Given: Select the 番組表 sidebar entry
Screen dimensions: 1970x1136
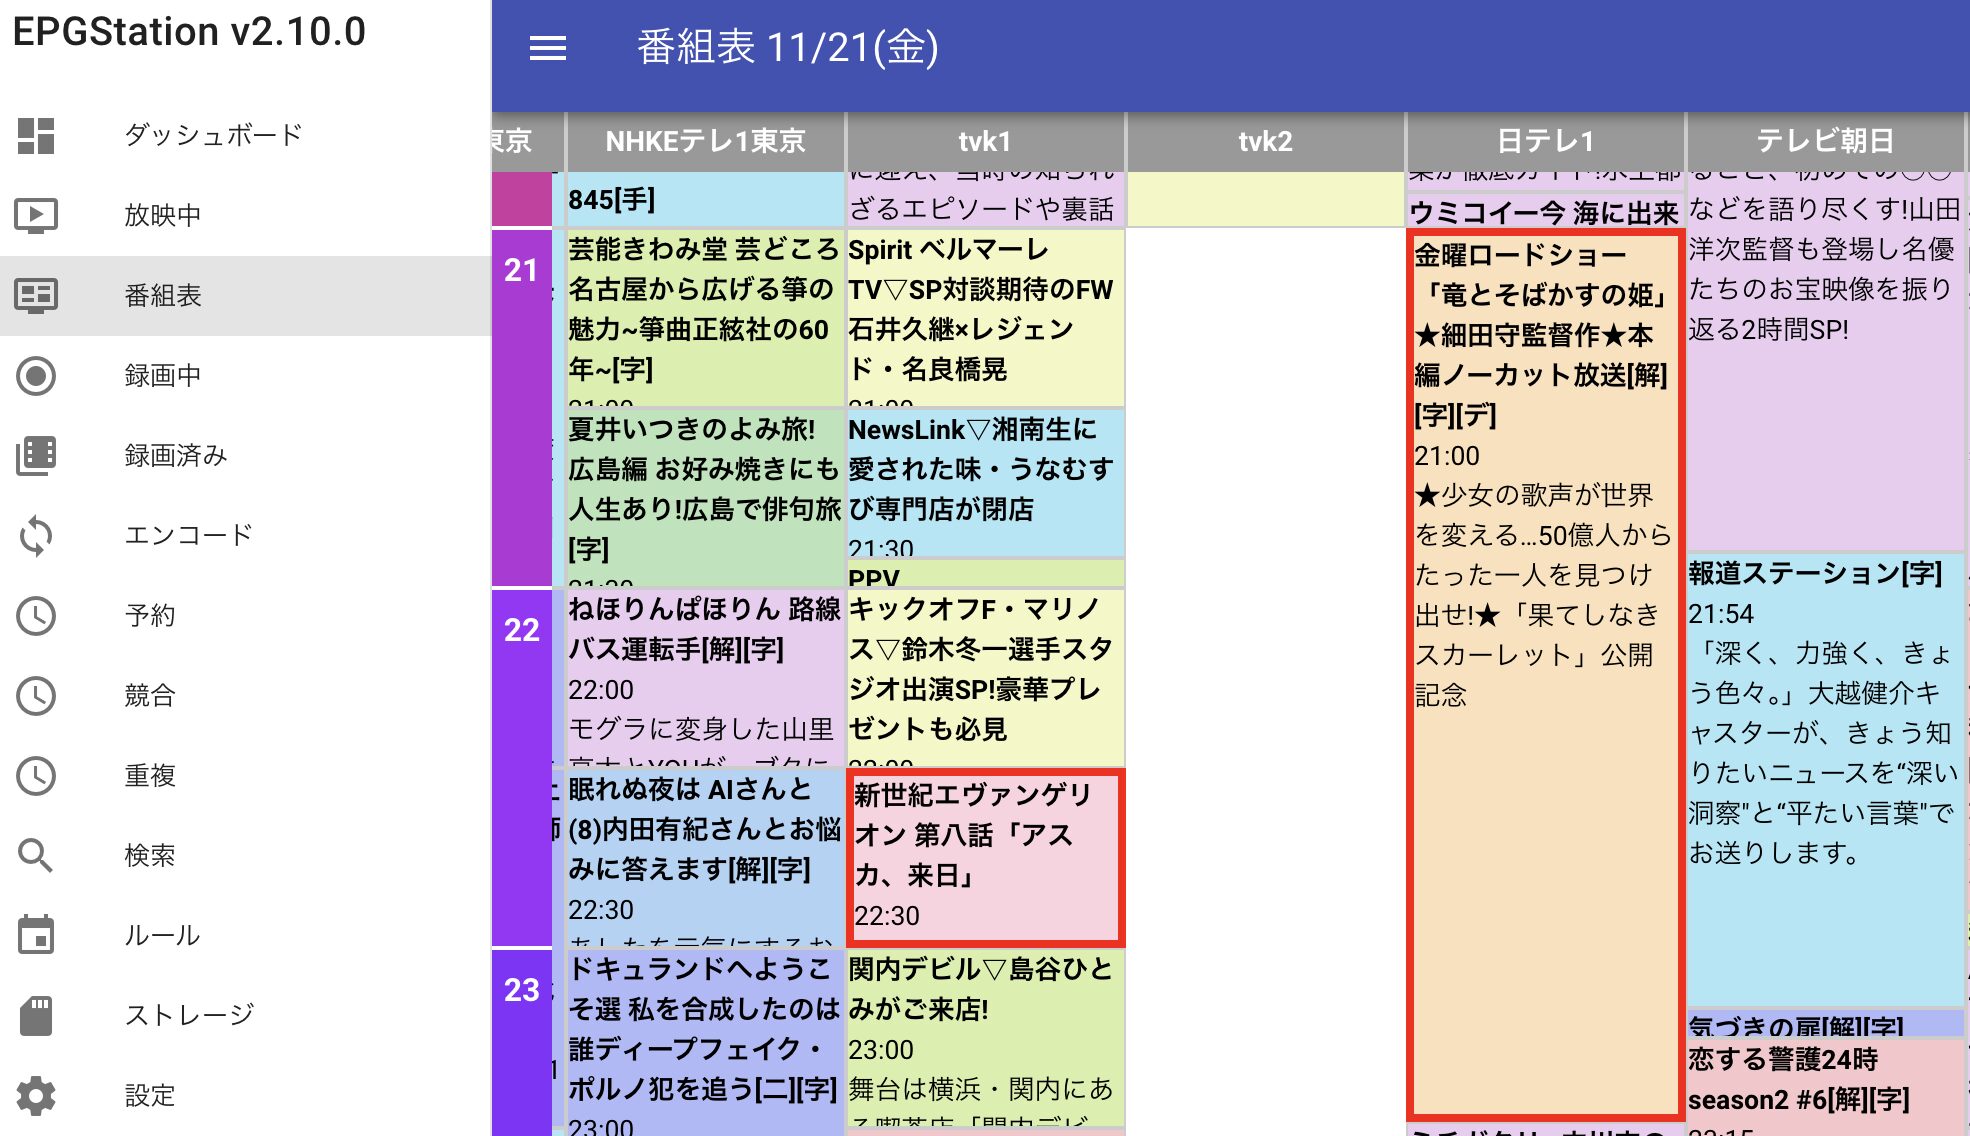Looking at the screenshot, I should [x=163, y=296].
